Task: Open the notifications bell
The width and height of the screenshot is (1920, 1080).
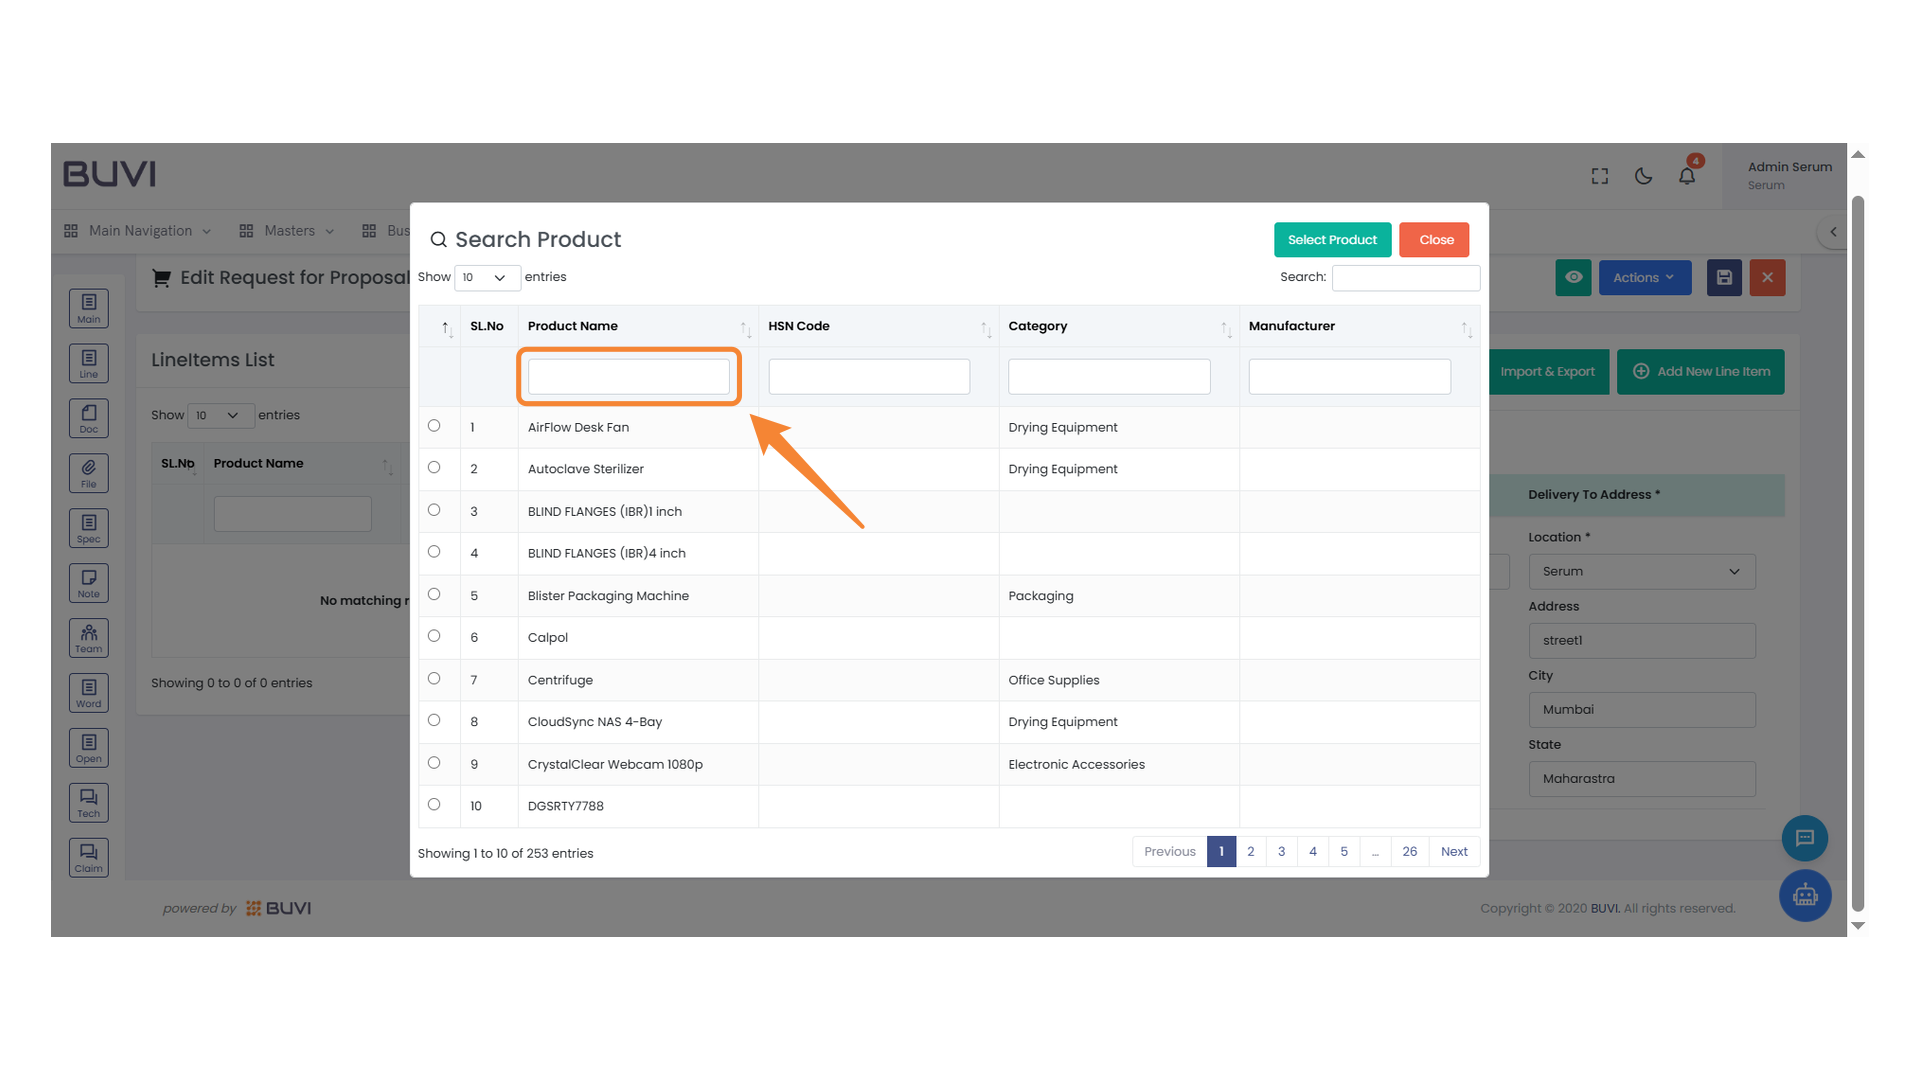Action: click(x=1687, y=176)
